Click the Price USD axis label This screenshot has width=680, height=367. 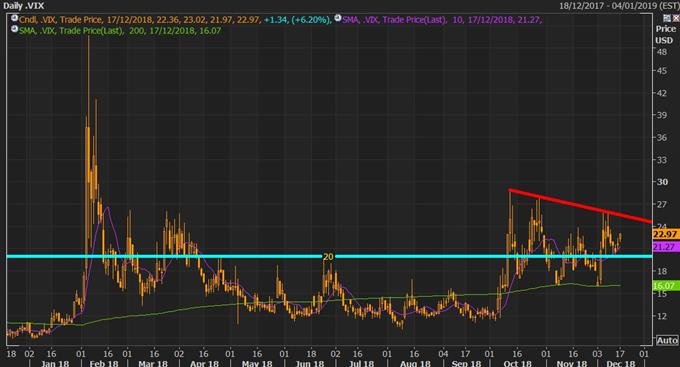pos(665,35)
